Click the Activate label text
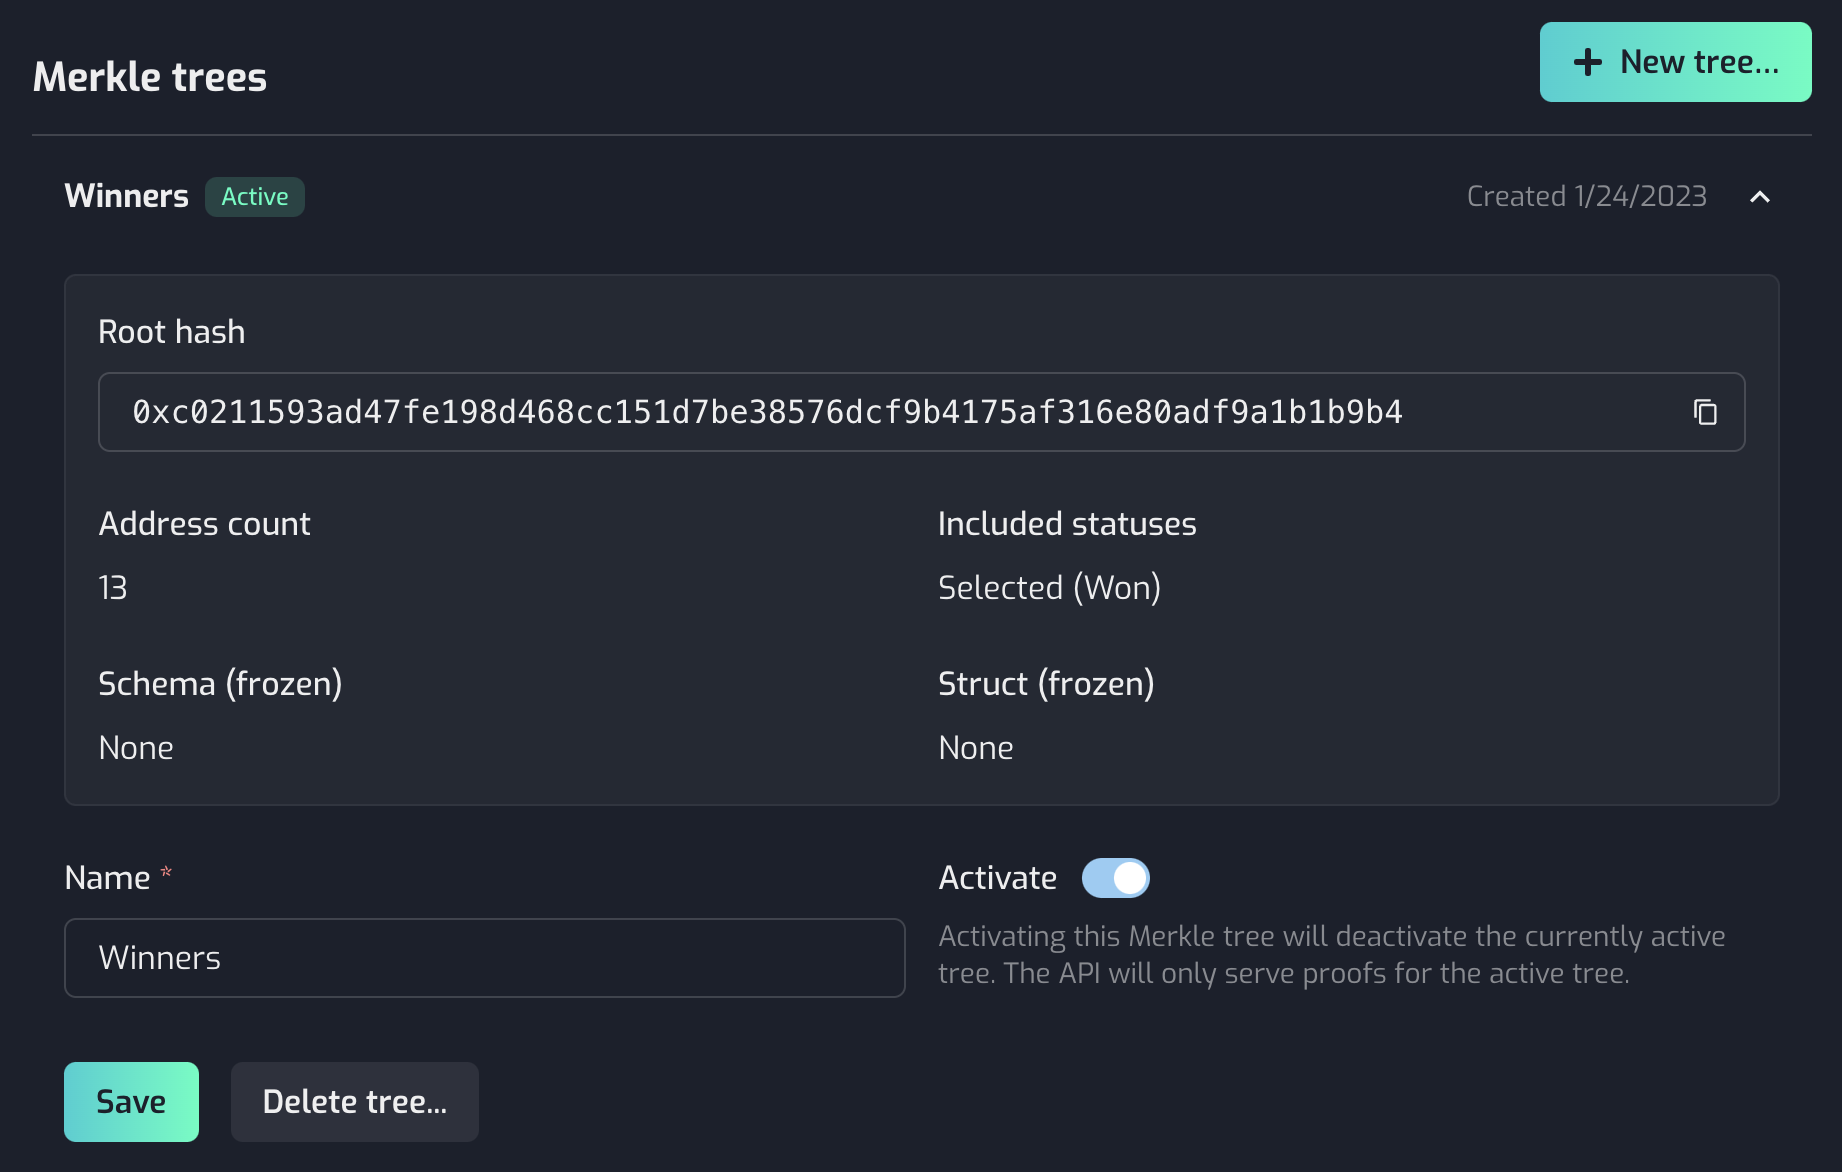 coord(997,878)
